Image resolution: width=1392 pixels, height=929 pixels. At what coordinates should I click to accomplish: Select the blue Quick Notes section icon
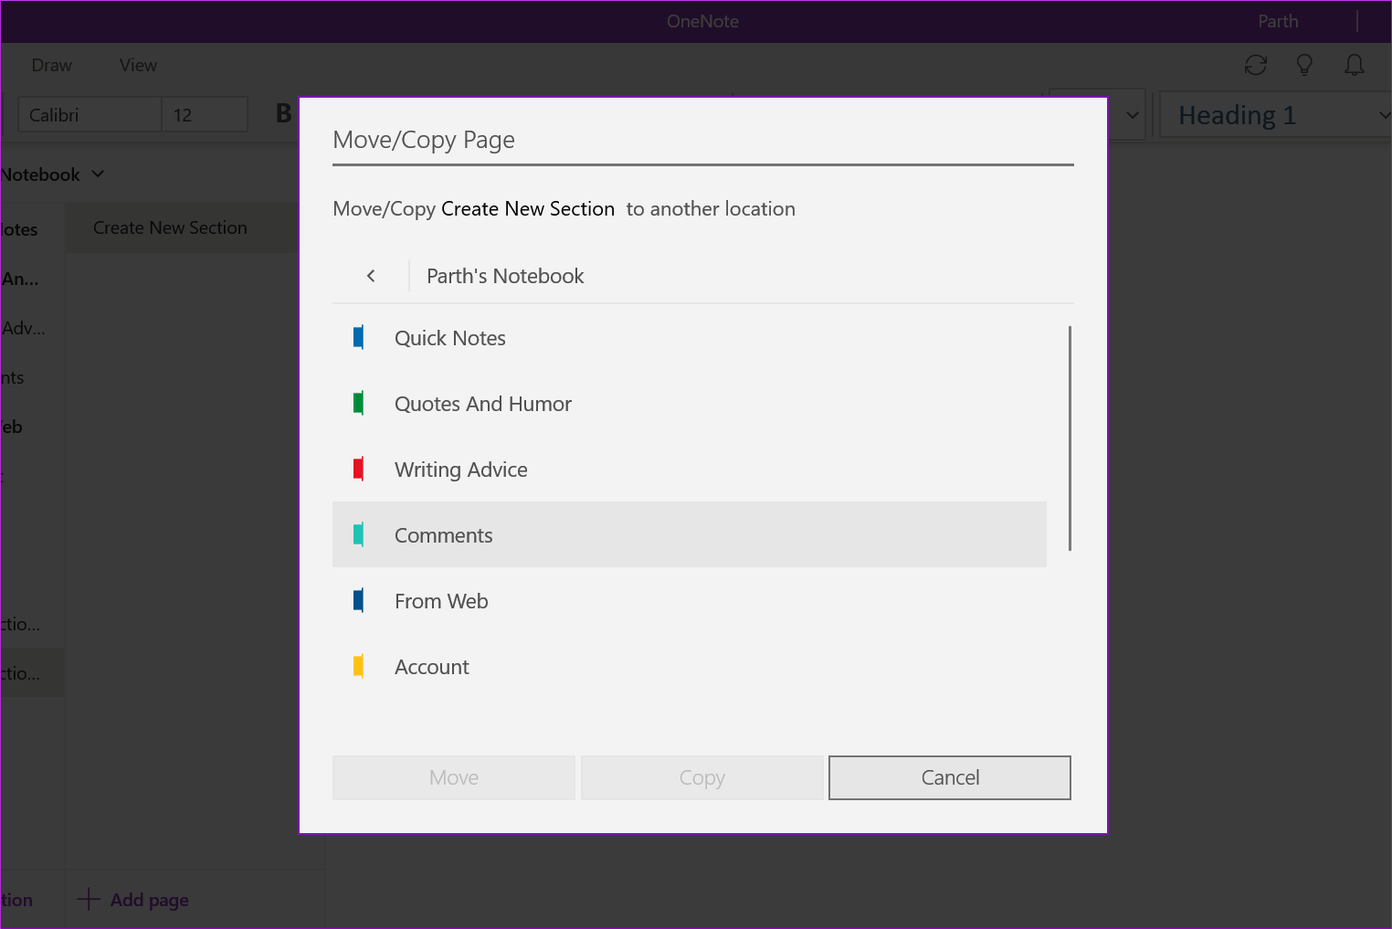click(x=358, y=338)
